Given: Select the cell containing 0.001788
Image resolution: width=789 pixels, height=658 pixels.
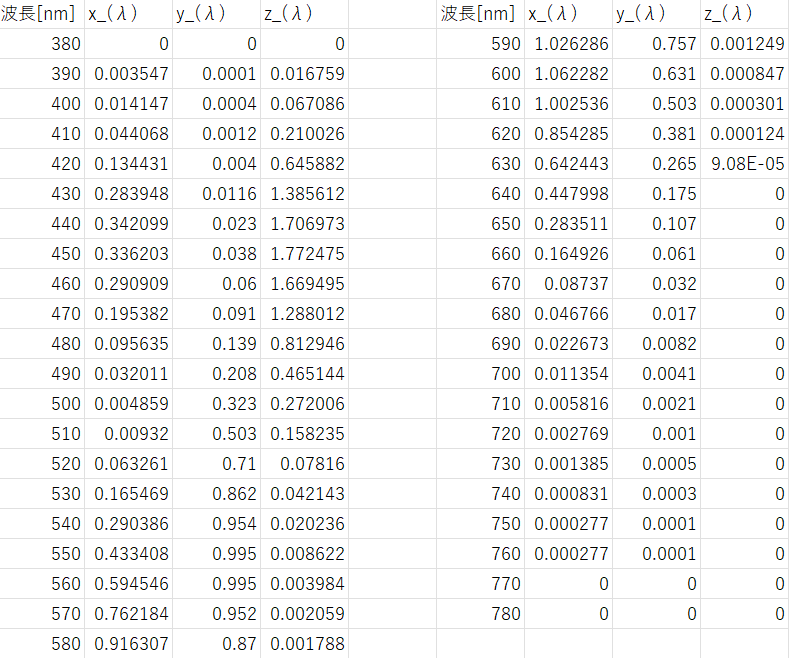Looking at the screenshot, I should 307,644.
